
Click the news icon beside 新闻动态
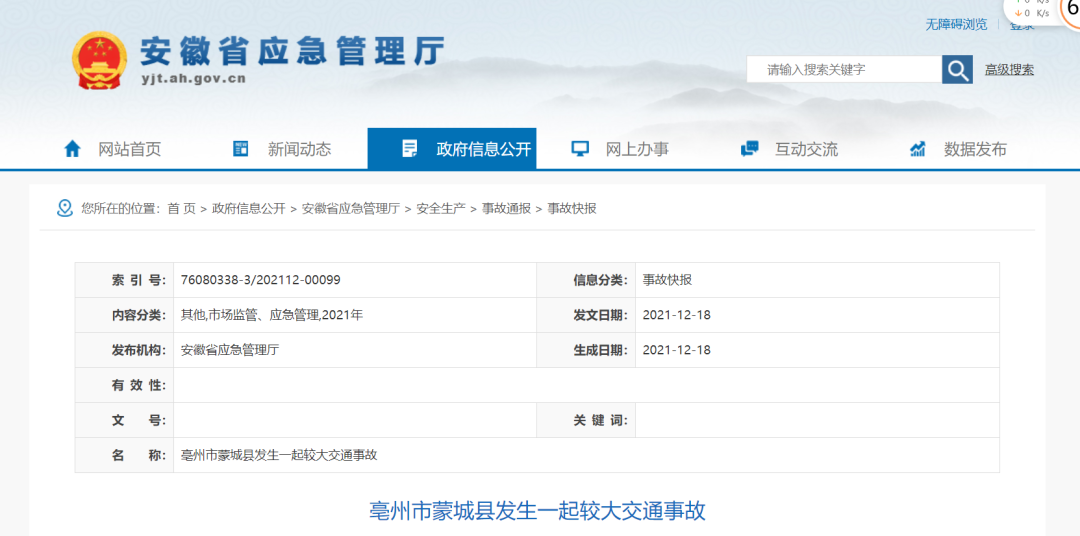pos(240,149)
